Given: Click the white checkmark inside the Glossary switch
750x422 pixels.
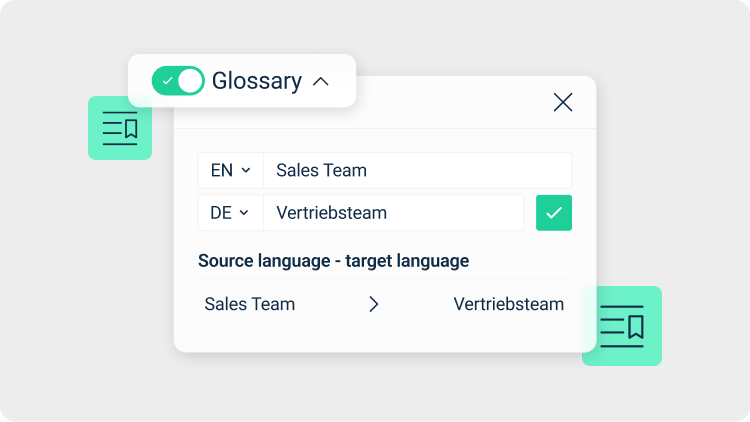Looking at the screenshot, I should pyautogui.click(x=166, y=81).
